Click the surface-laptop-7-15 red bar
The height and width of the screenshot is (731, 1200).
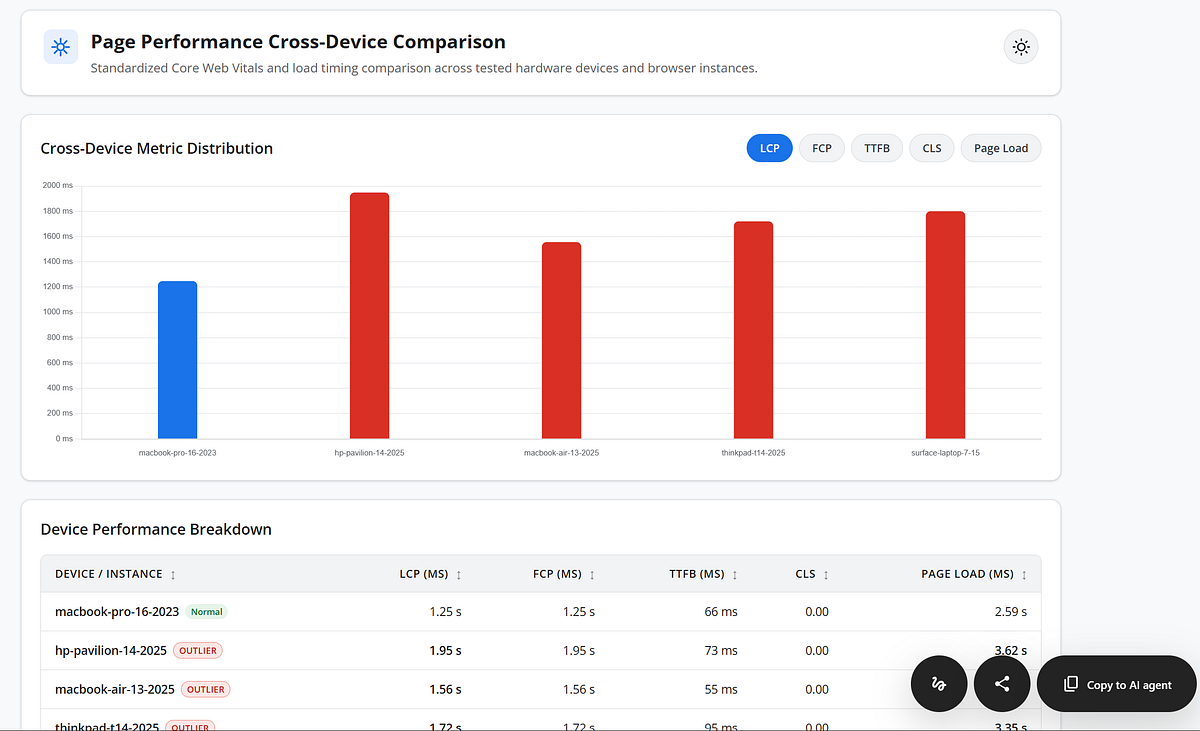point(945,325)
